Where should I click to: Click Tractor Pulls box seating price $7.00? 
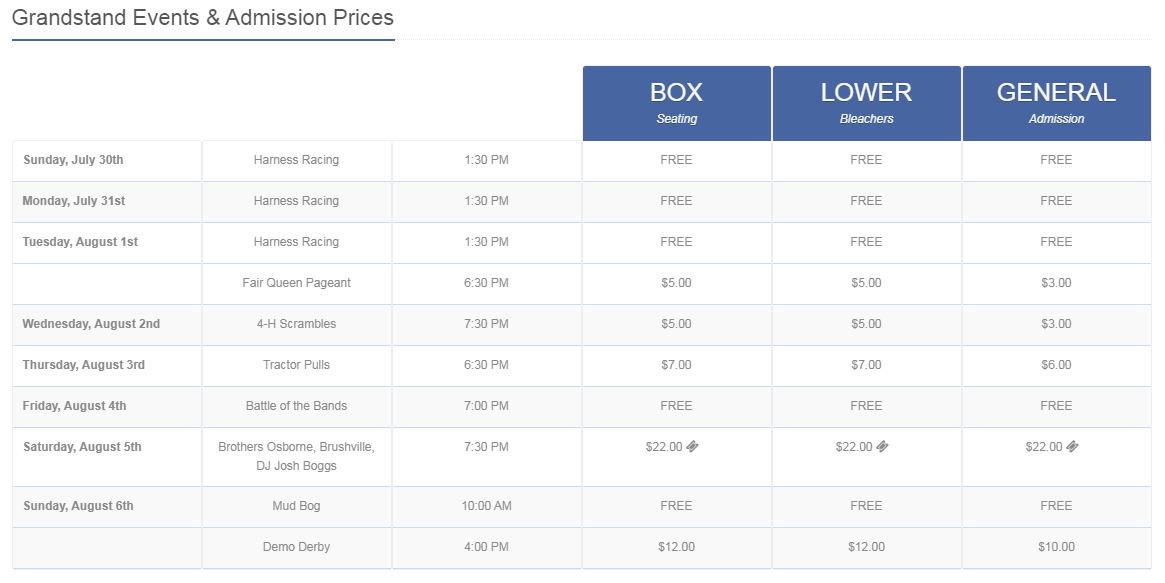[676, 365]
